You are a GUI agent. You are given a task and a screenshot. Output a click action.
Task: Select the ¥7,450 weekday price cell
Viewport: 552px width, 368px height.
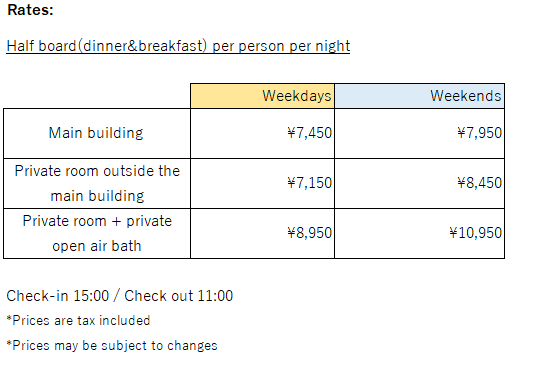click(x=262, y=133)
